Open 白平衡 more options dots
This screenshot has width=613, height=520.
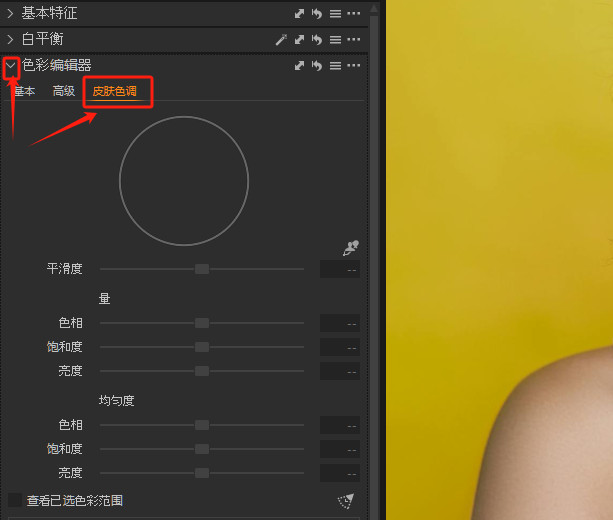click(x=354, y=39)
